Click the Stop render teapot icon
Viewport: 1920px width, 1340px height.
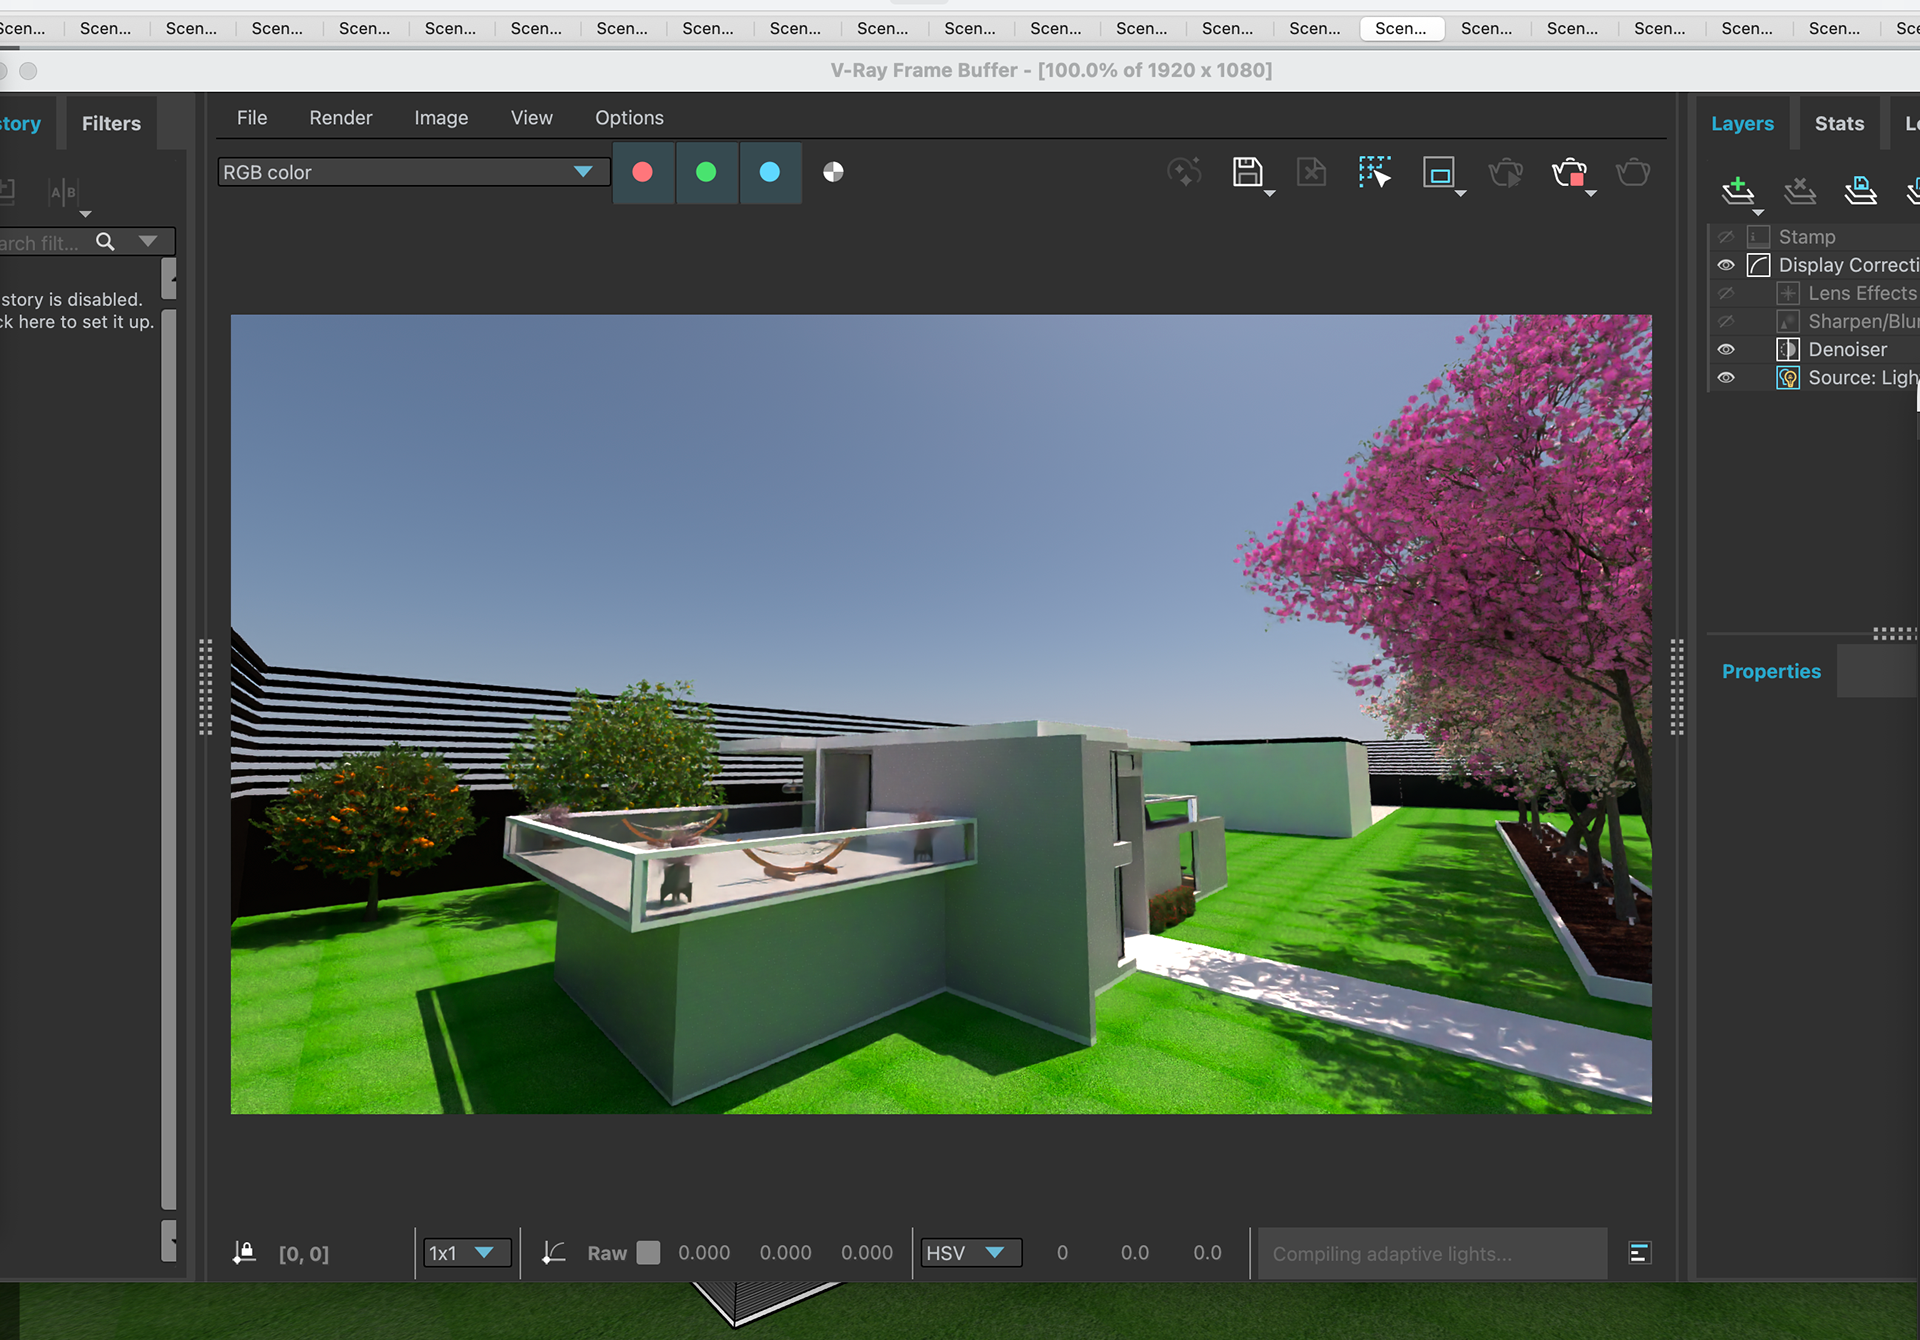pos(1569,172)
